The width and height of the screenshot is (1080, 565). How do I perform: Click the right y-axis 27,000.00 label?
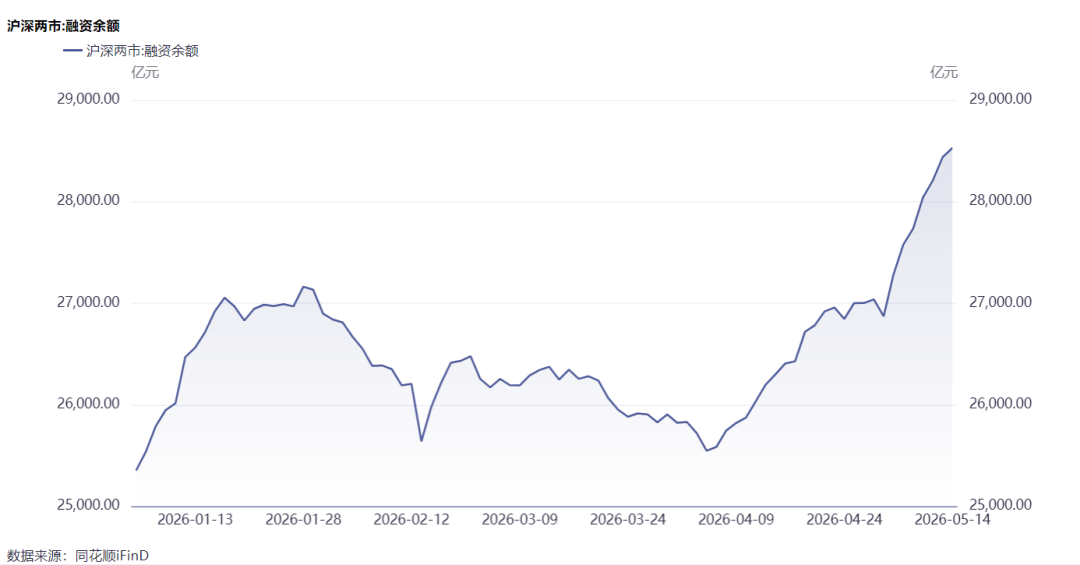coord(1000,302)
